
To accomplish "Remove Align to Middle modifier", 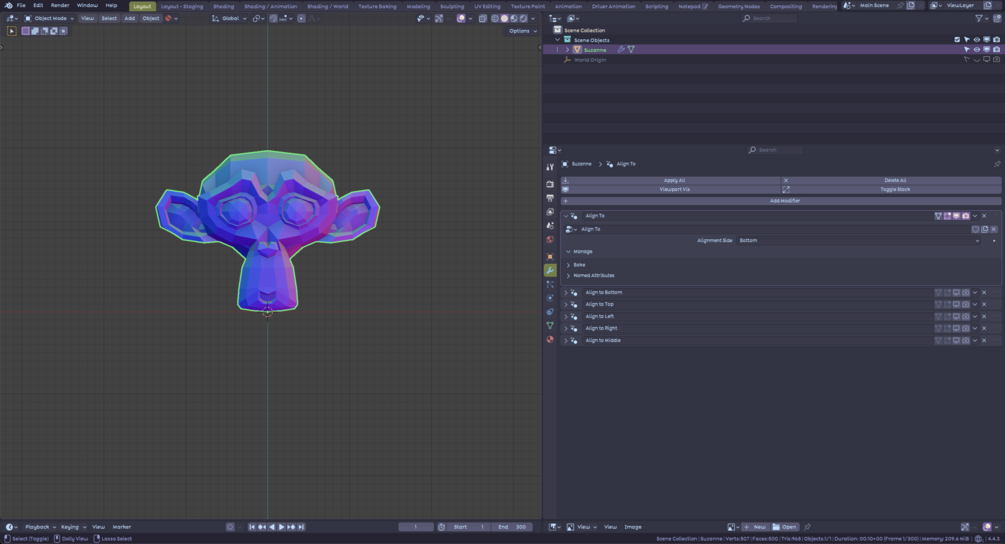I will point(984,340).
